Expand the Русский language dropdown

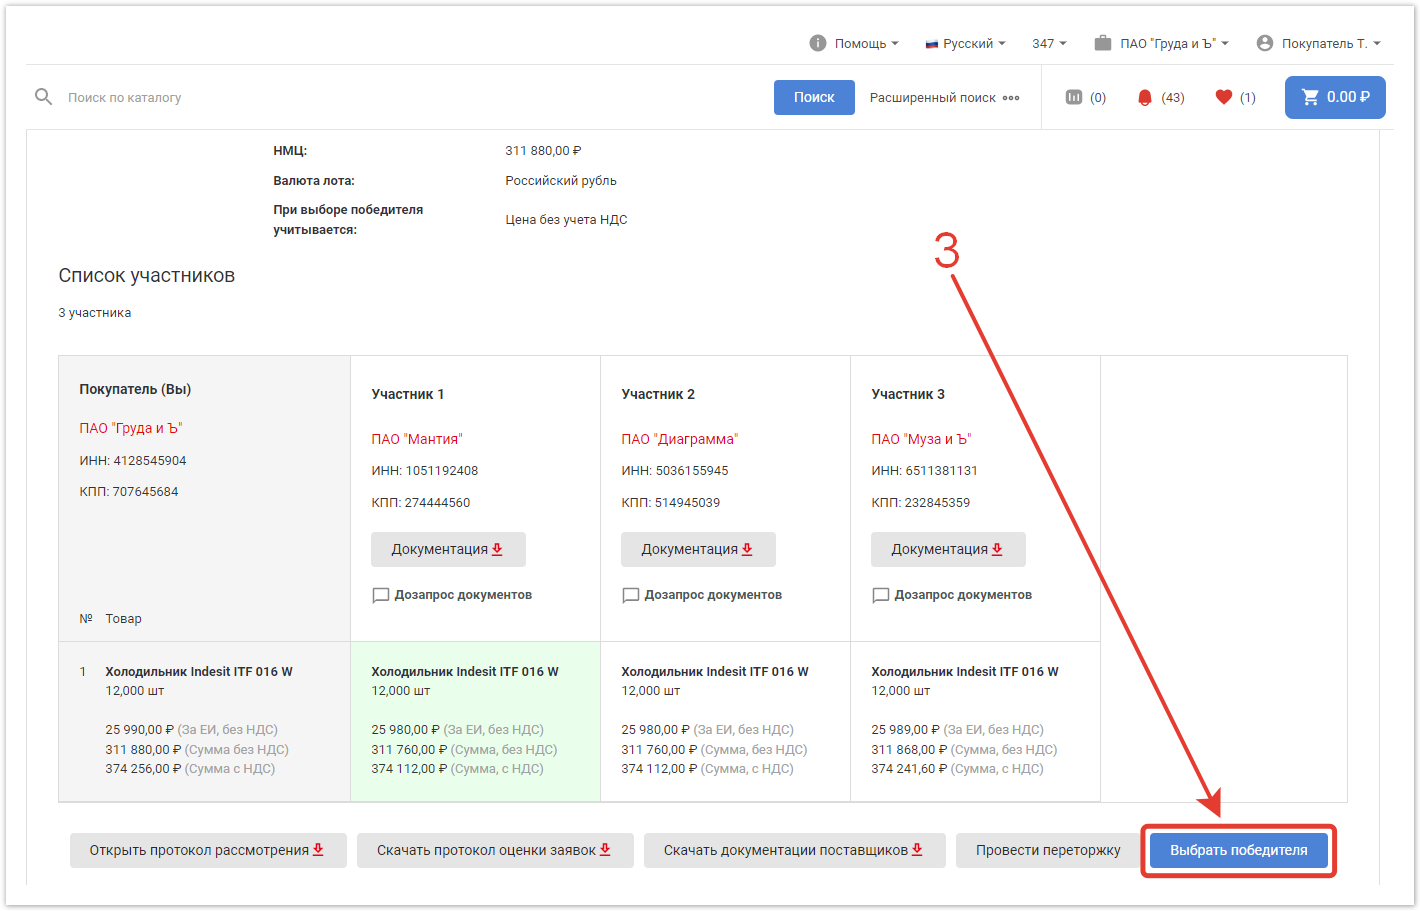click(x=966, y=43)
